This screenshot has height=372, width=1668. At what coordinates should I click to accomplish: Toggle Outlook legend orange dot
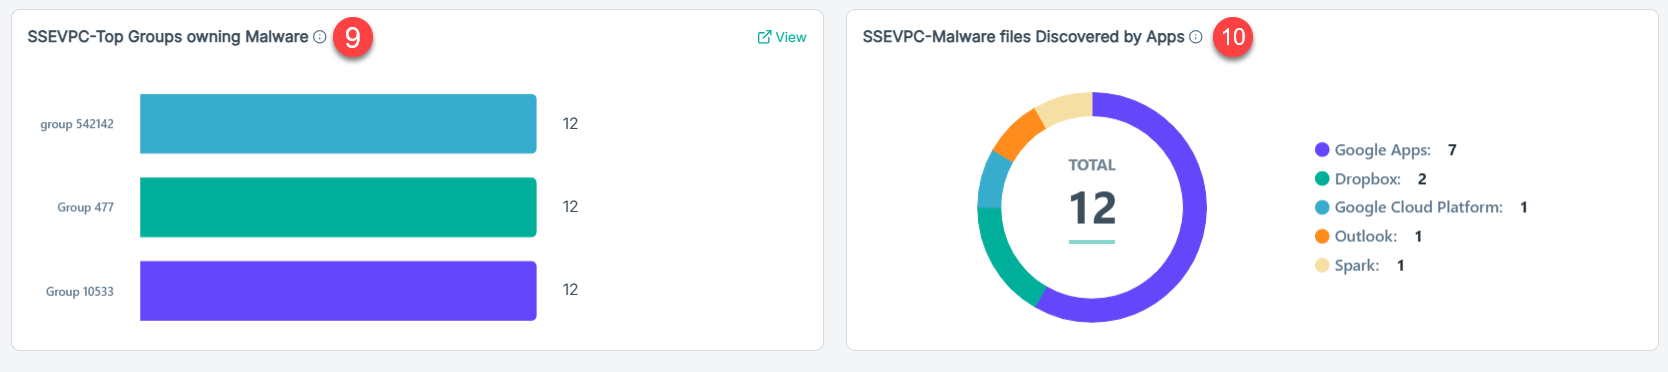point(1322,236)
